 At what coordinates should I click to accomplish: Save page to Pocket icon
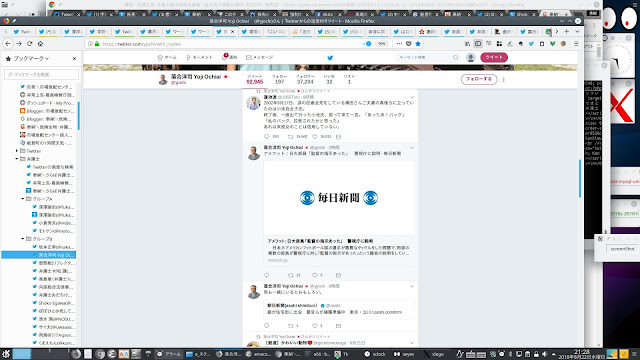pos(409,44)
